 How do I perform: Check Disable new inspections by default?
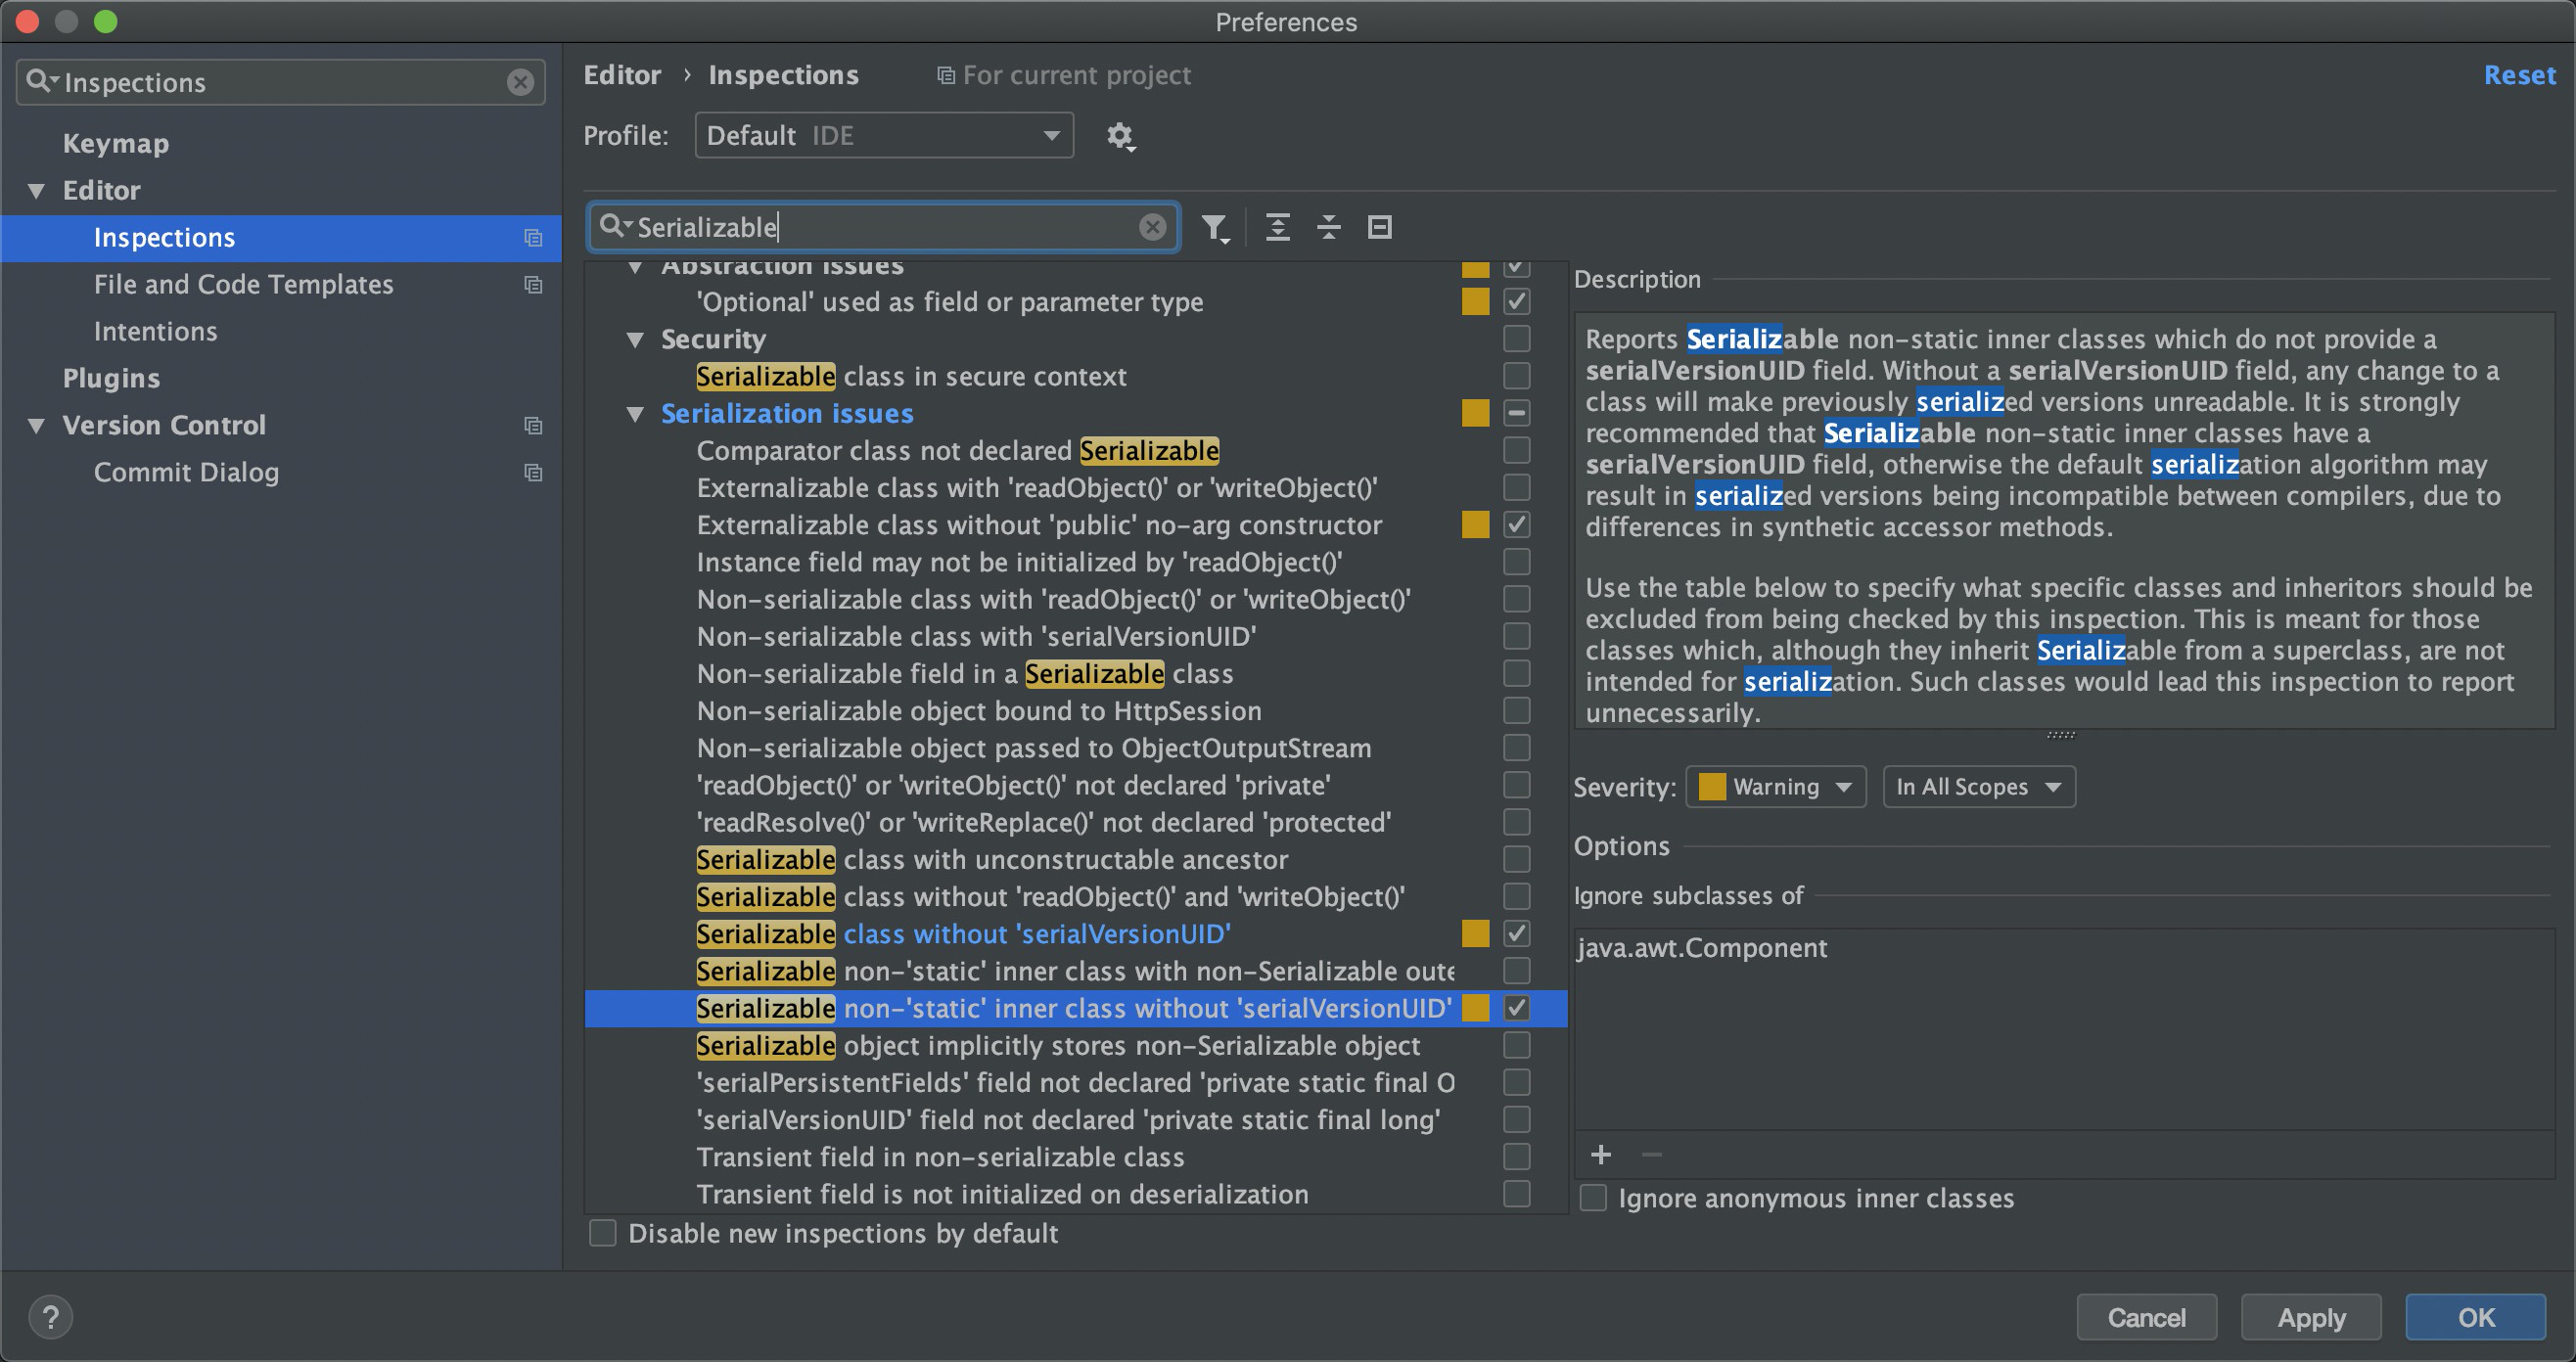point(602,1233)
